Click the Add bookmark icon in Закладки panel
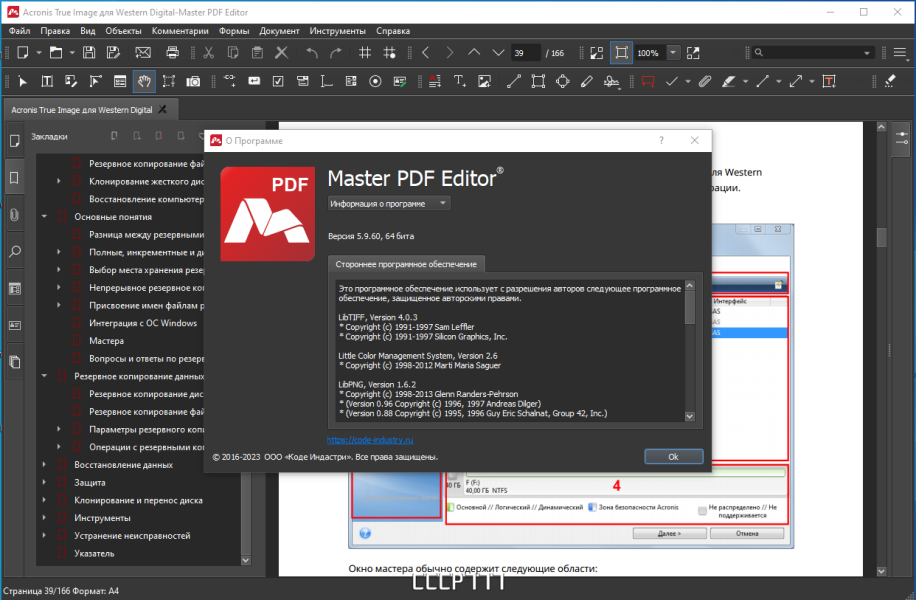916x600 pixels. (x=114, y=136)
